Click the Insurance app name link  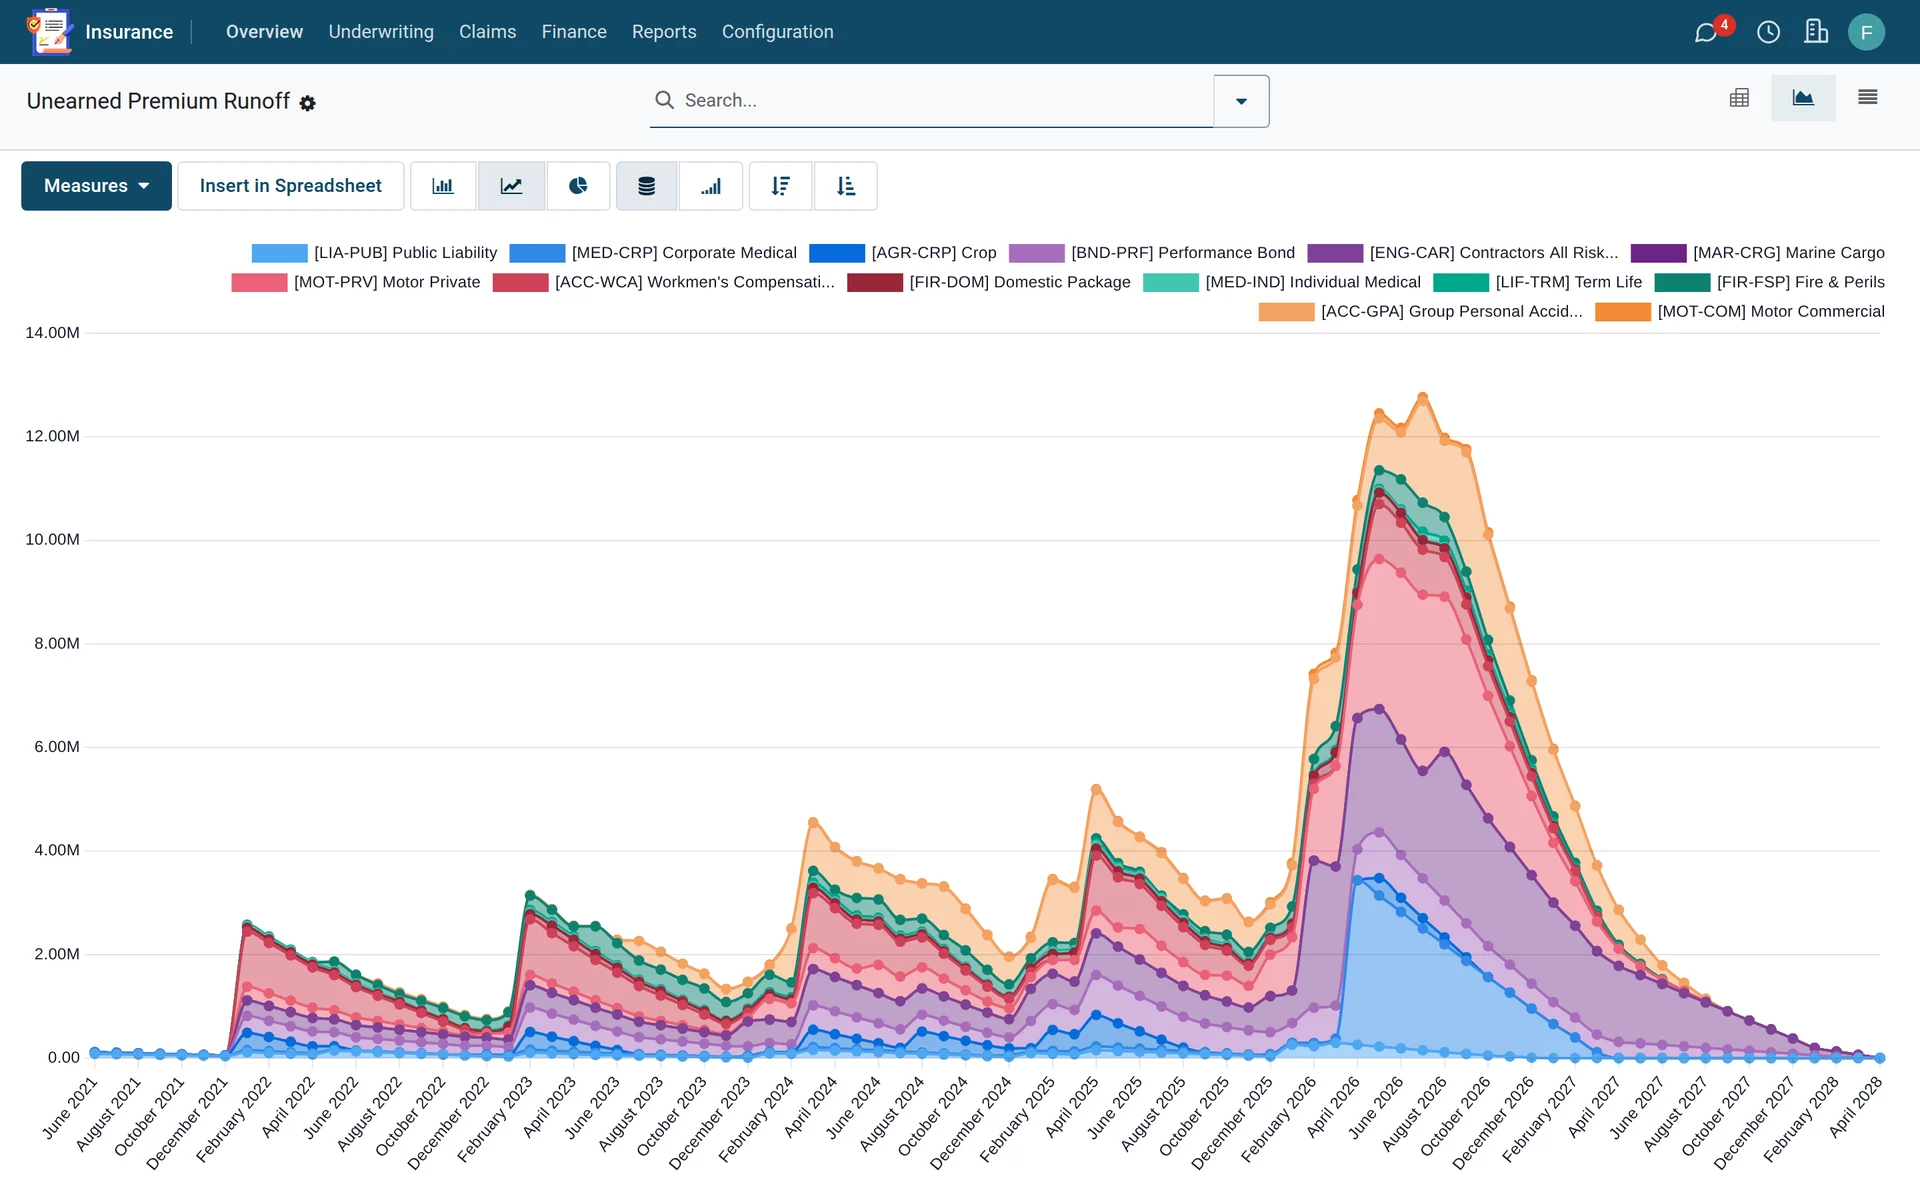tap(129, 32)
